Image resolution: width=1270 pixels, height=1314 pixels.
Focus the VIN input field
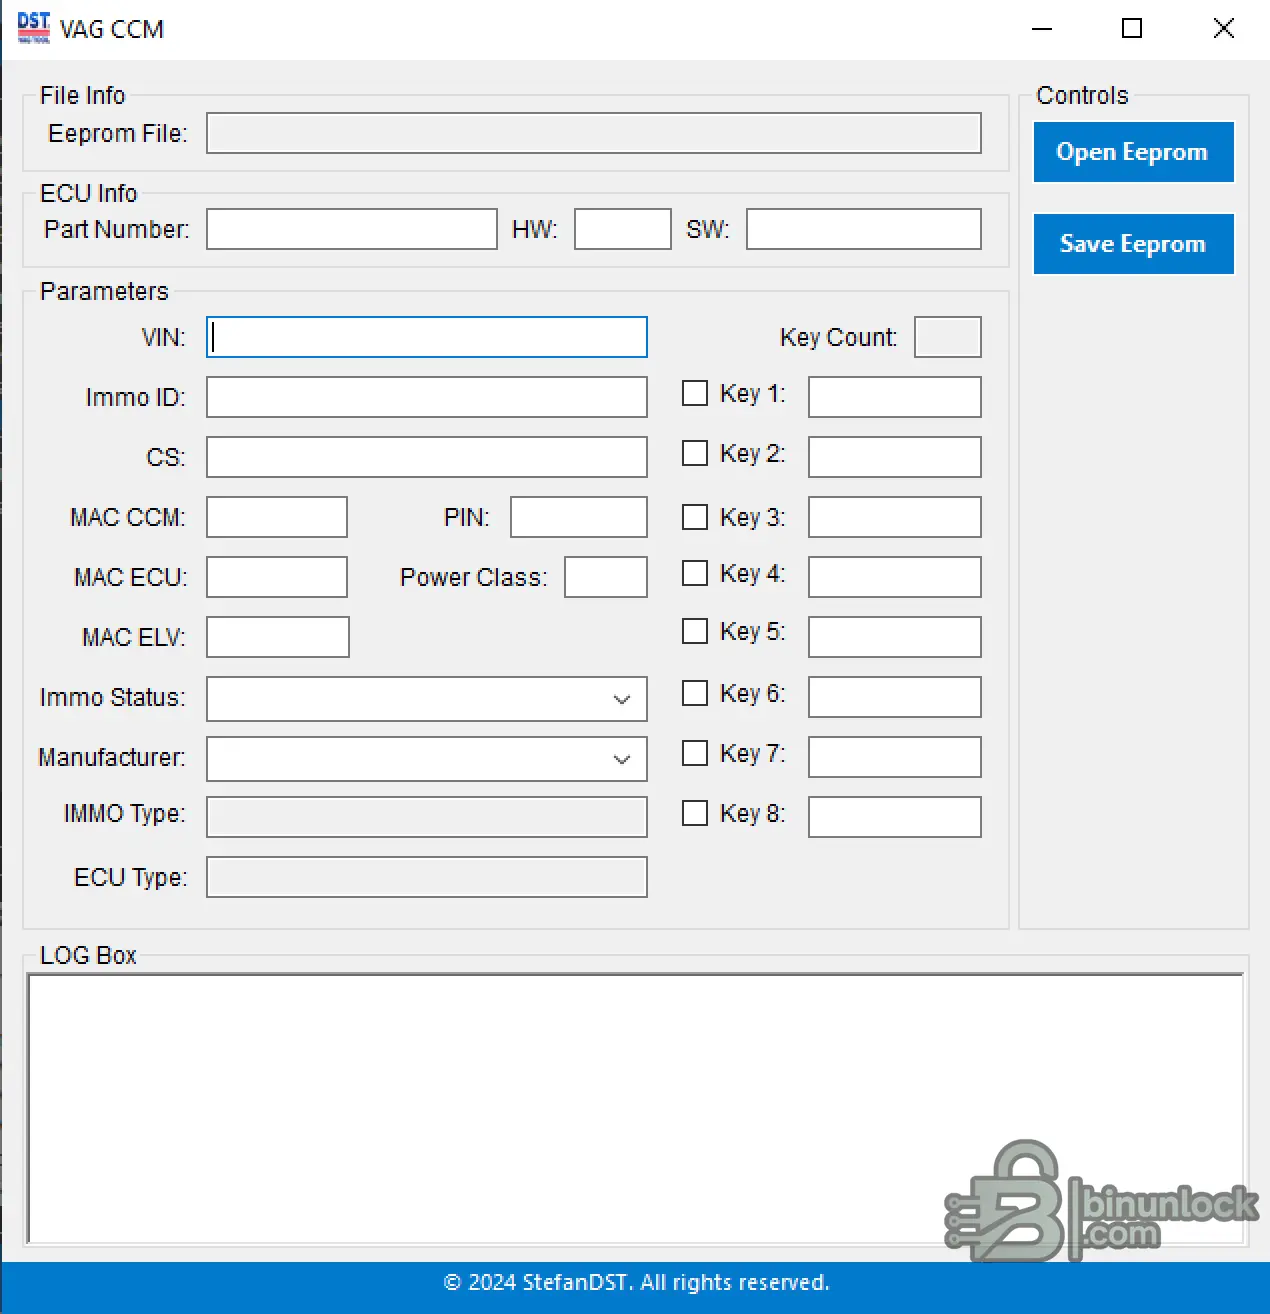(x=427, y=337)
